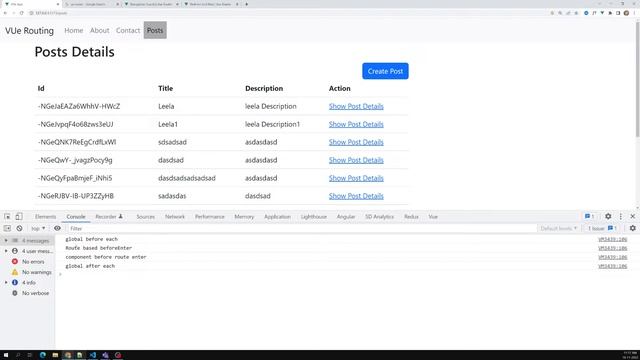This screenshot has width=640, height=360.
Task: Open the '1 Issue' link in the console toolbar
Action: click(602, 228)
